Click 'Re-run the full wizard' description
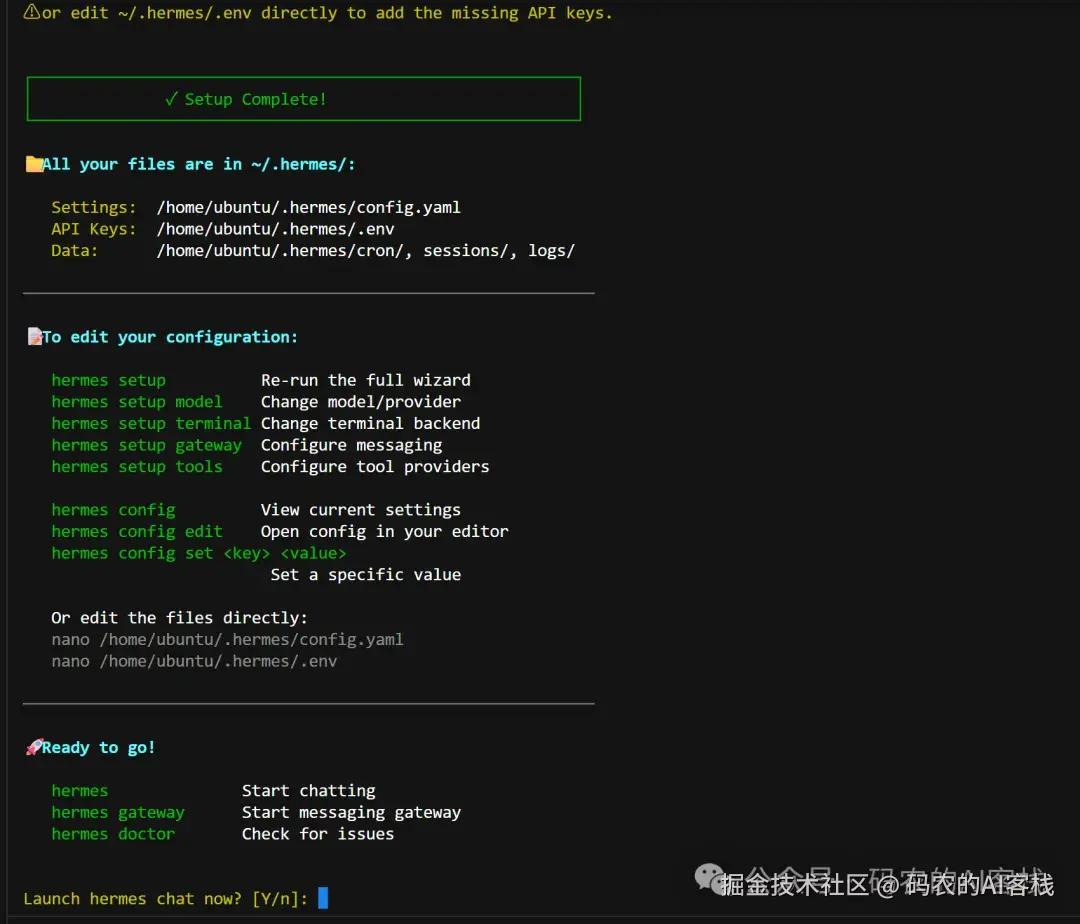Image resolution: width=1080 pixels, height=924 pixels. [366, 380]
